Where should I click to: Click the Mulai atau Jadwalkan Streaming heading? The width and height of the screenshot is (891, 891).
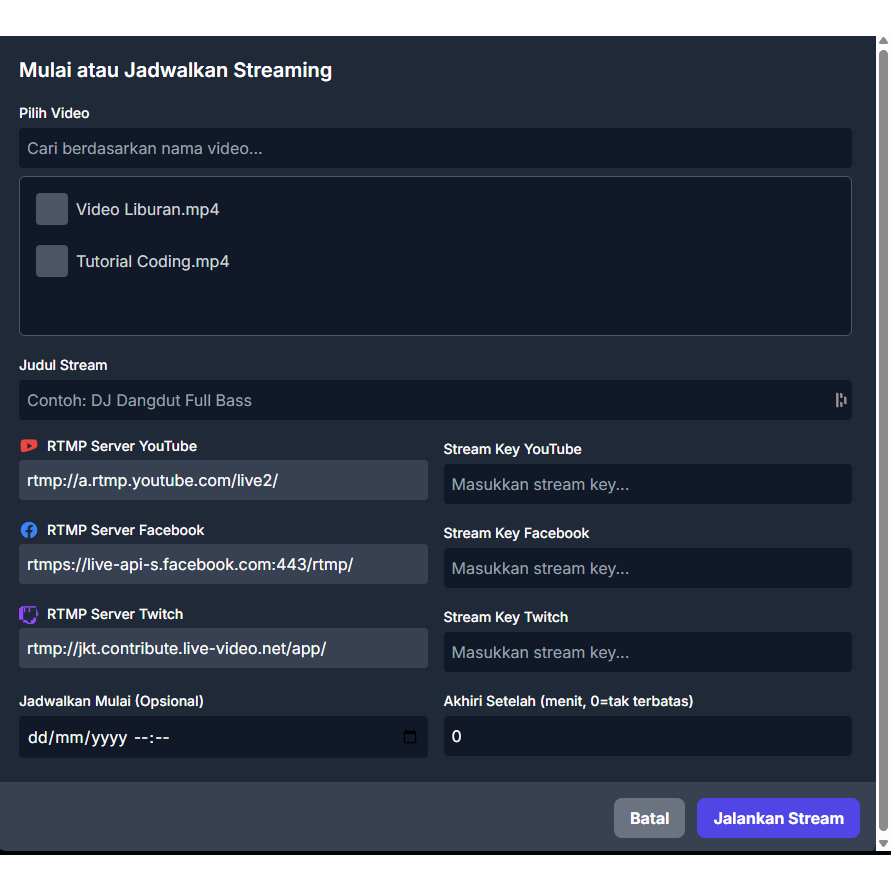pos(175,70)
